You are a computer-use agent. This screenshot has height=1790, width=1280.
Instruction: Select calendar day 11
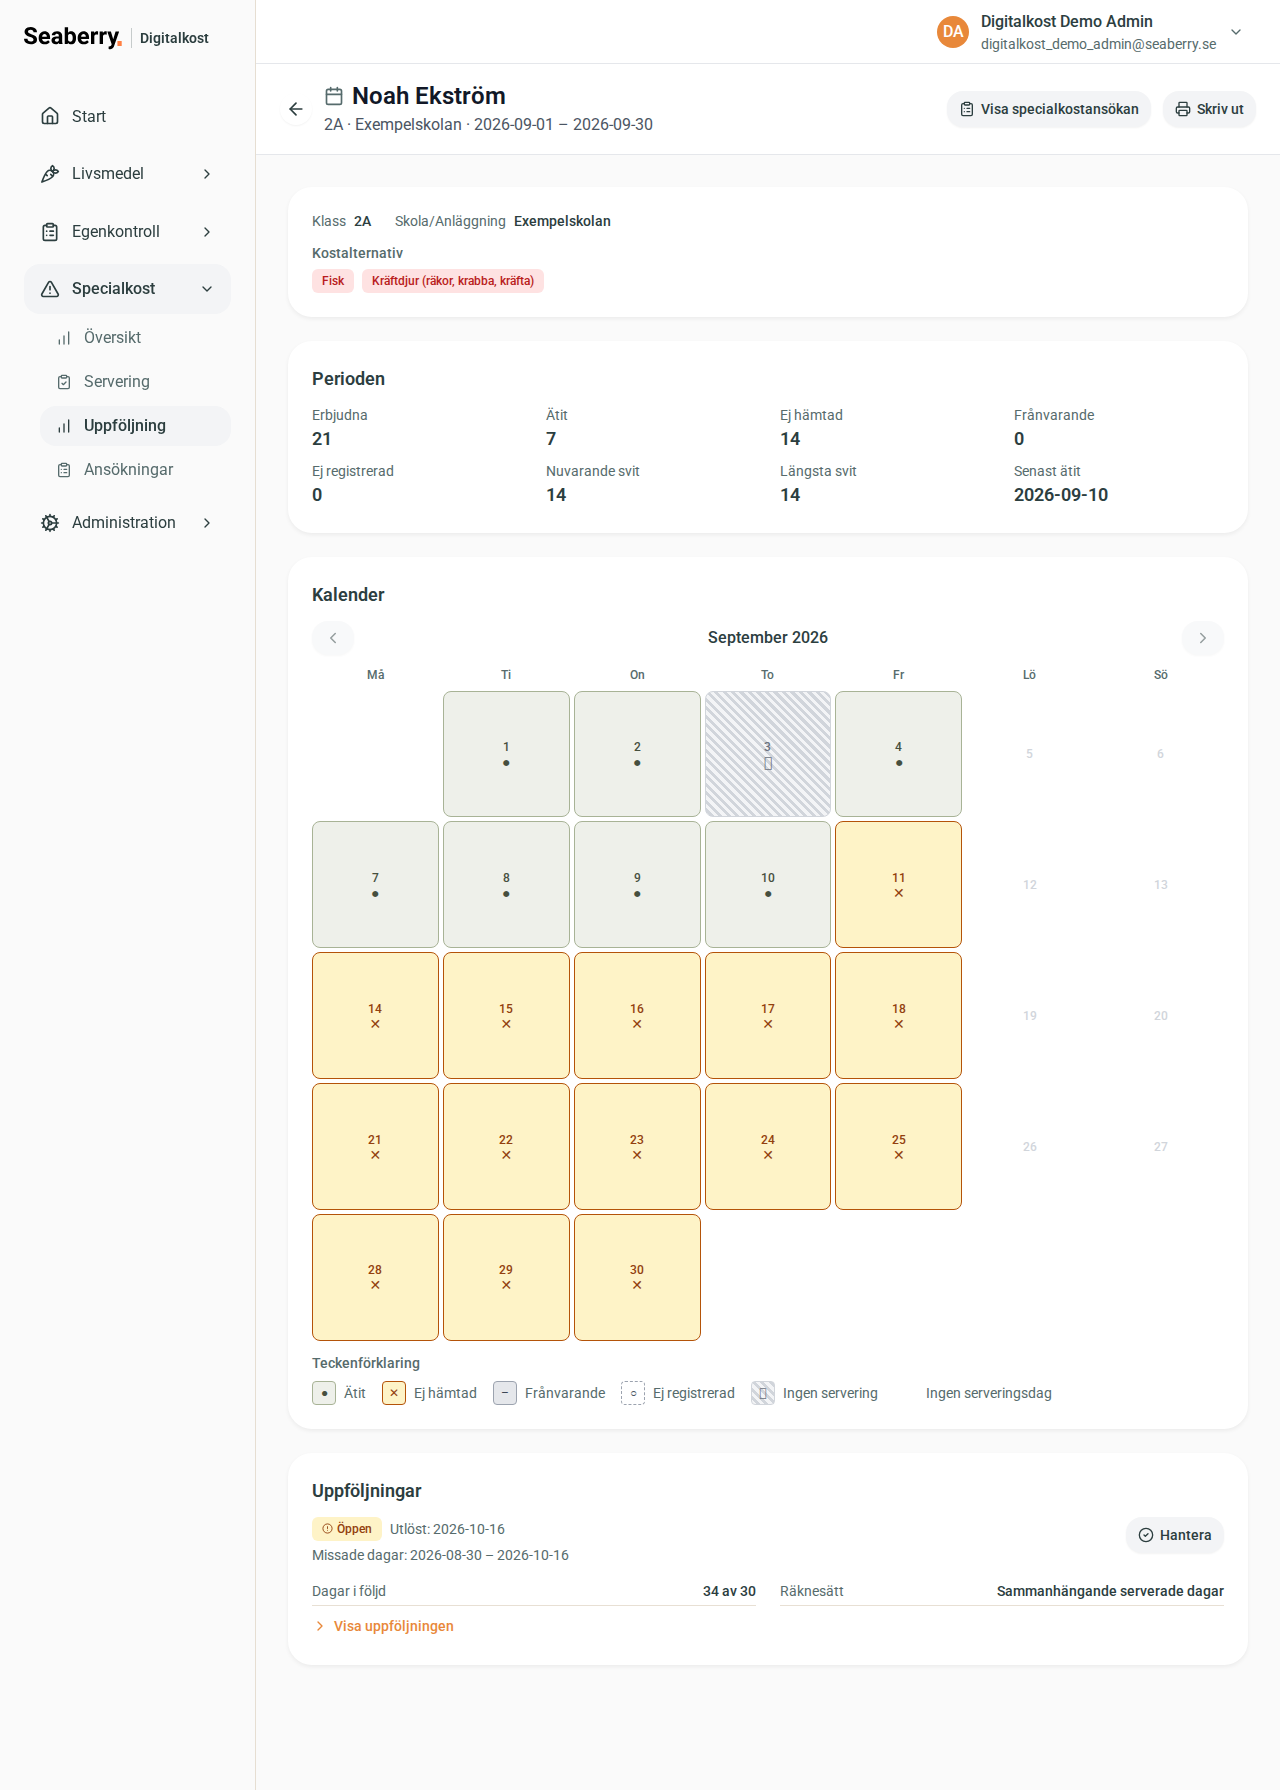[x=899, y=885]
